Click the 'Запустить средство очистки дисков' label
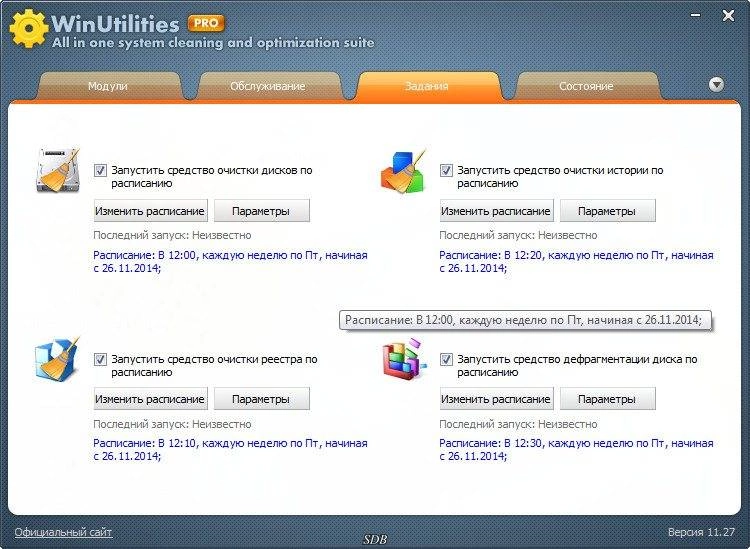Screen dimensions: 750x549 click(211, 176)
